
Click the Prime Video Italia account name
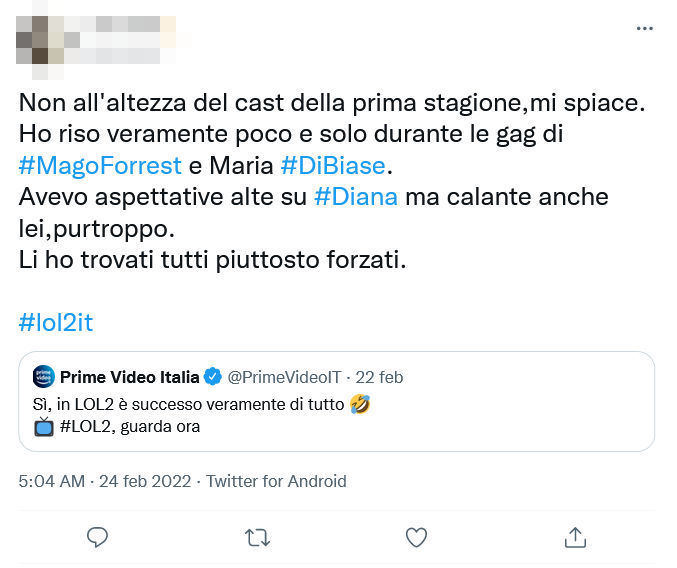pyautogui.click(x=130, y=377)
